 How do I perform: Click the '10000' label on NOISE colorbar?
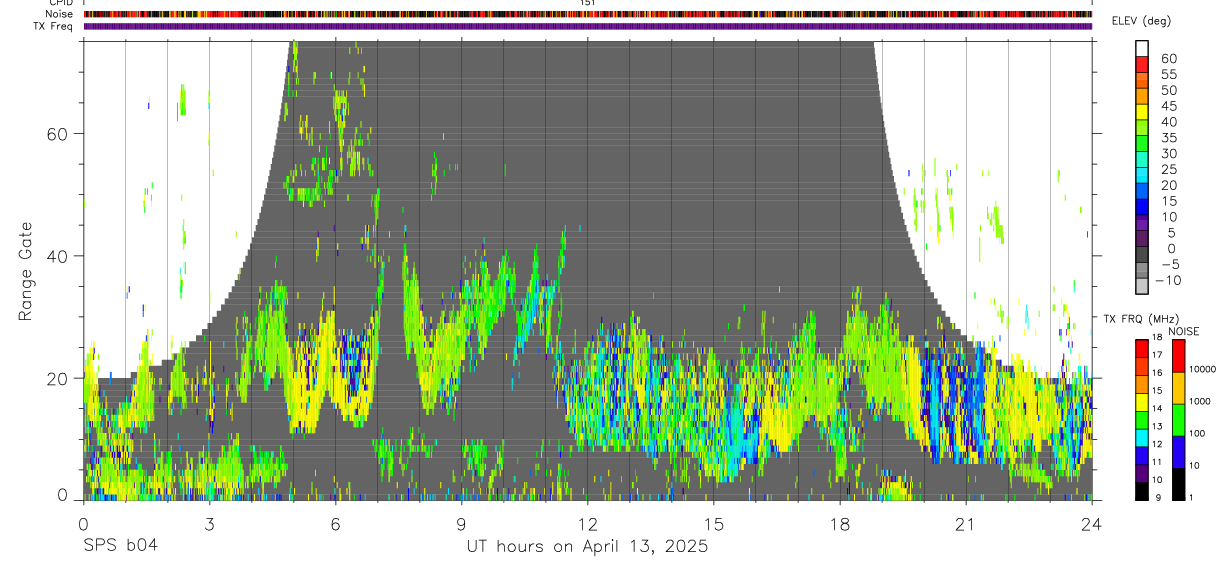click(x=1202, y=369)
